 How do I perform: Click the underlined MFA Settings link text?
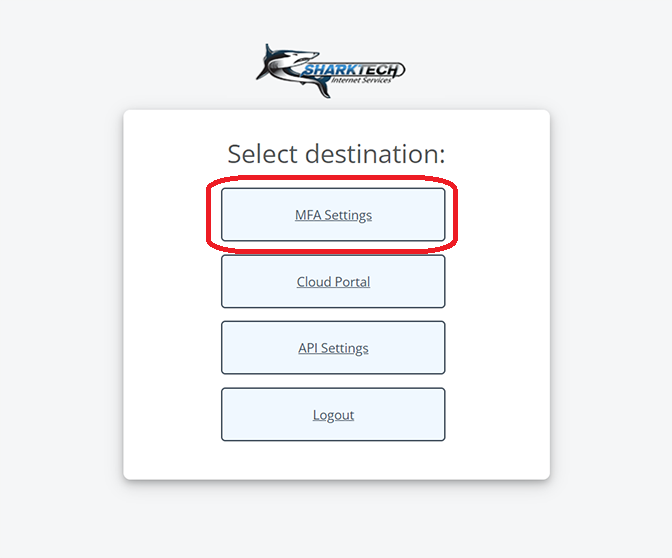click(x=333, y=215)
